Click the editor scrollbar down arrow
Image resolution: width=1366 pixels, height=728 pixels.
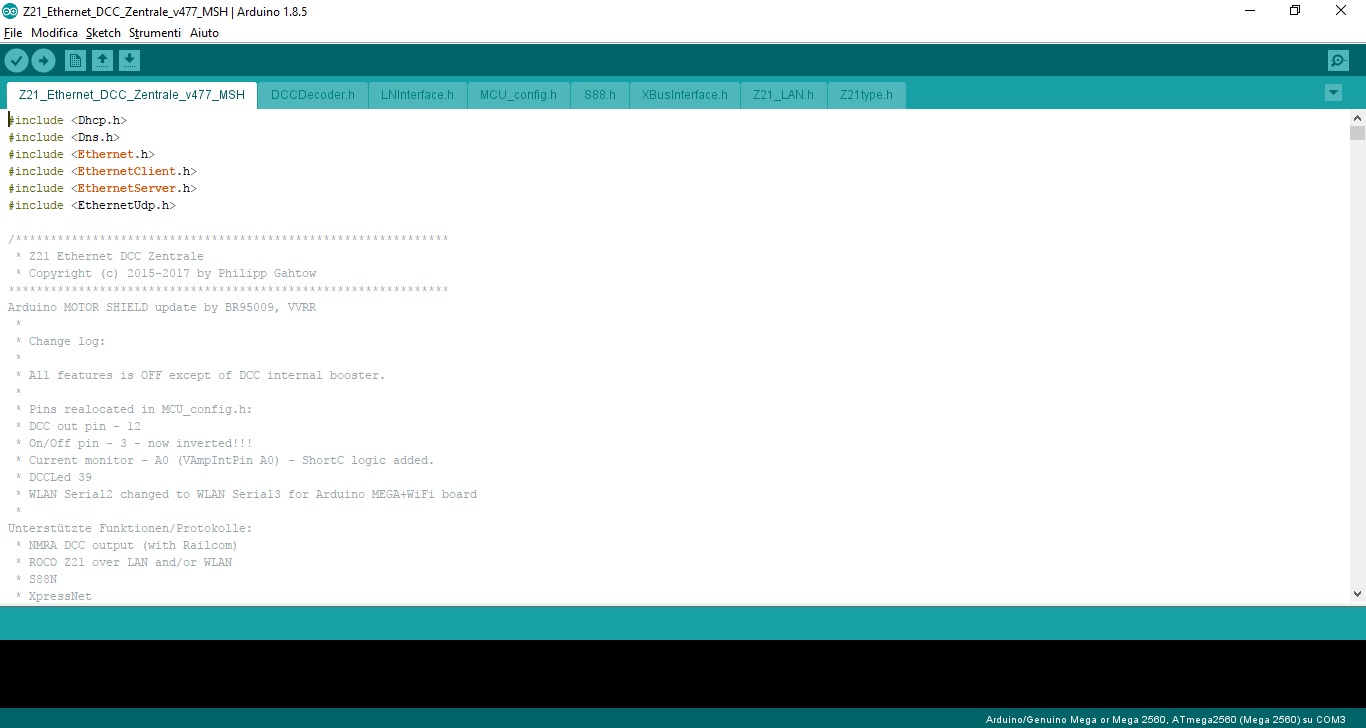point(1357,594)
